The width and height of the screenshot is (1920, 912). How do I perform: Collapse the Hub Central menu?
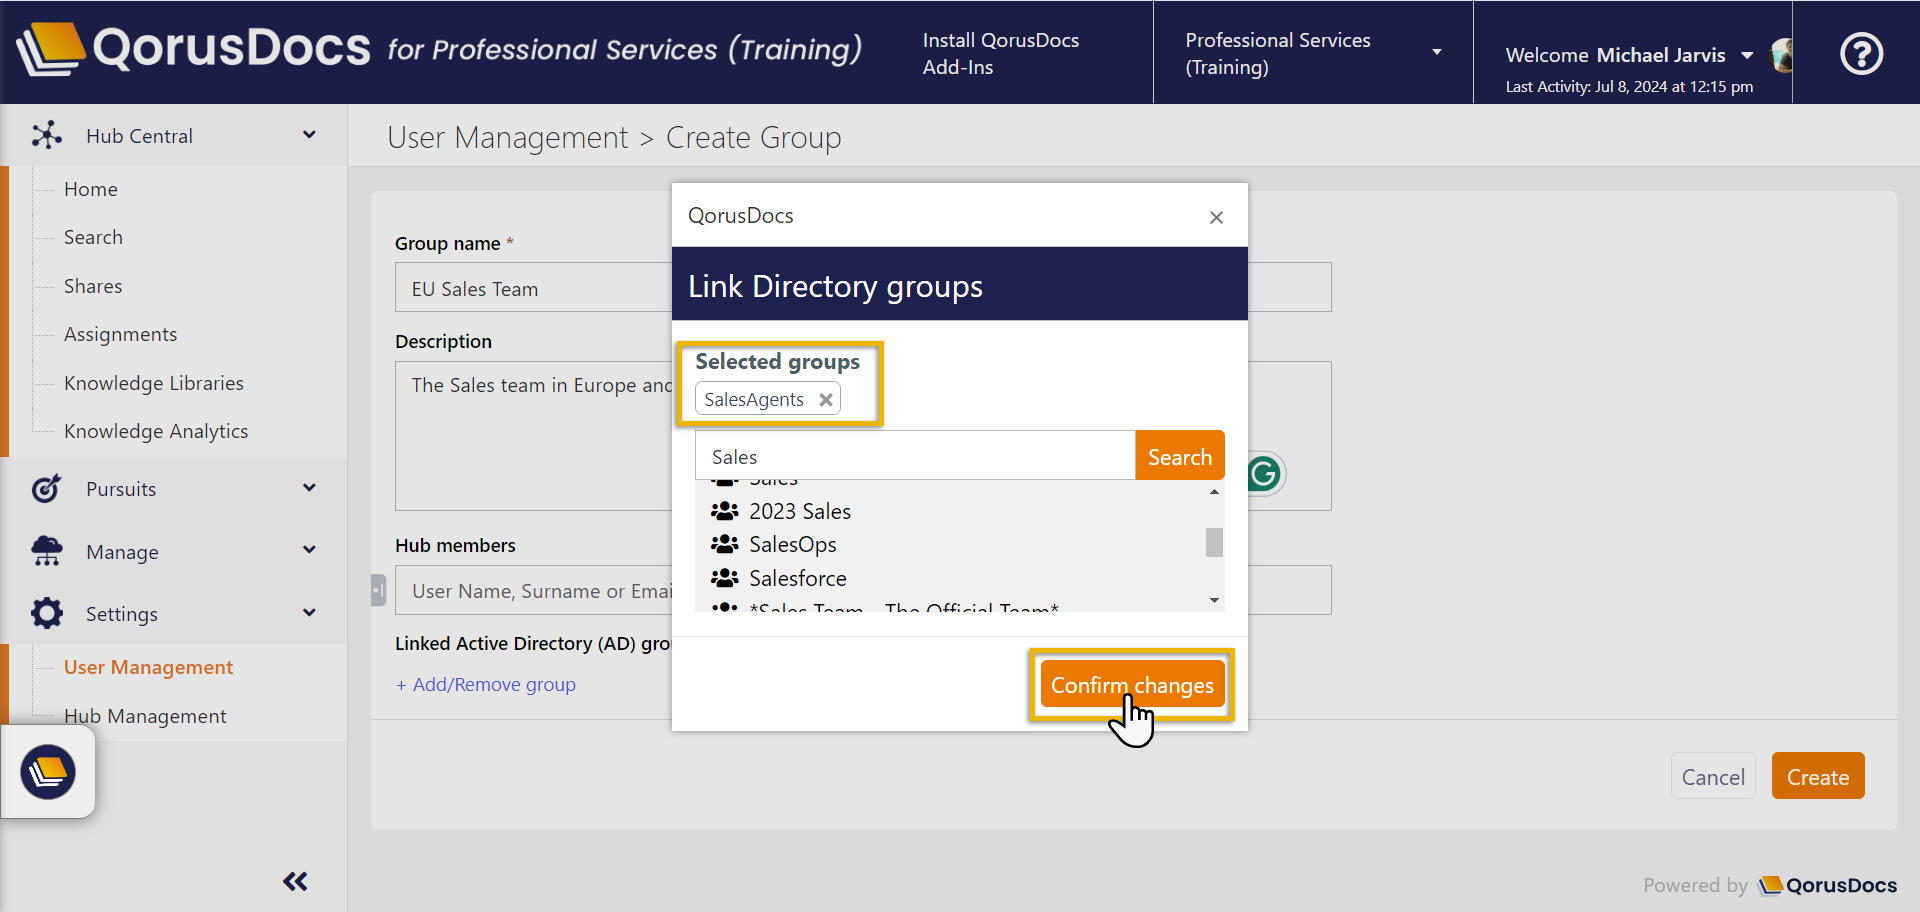pos(309,135)
